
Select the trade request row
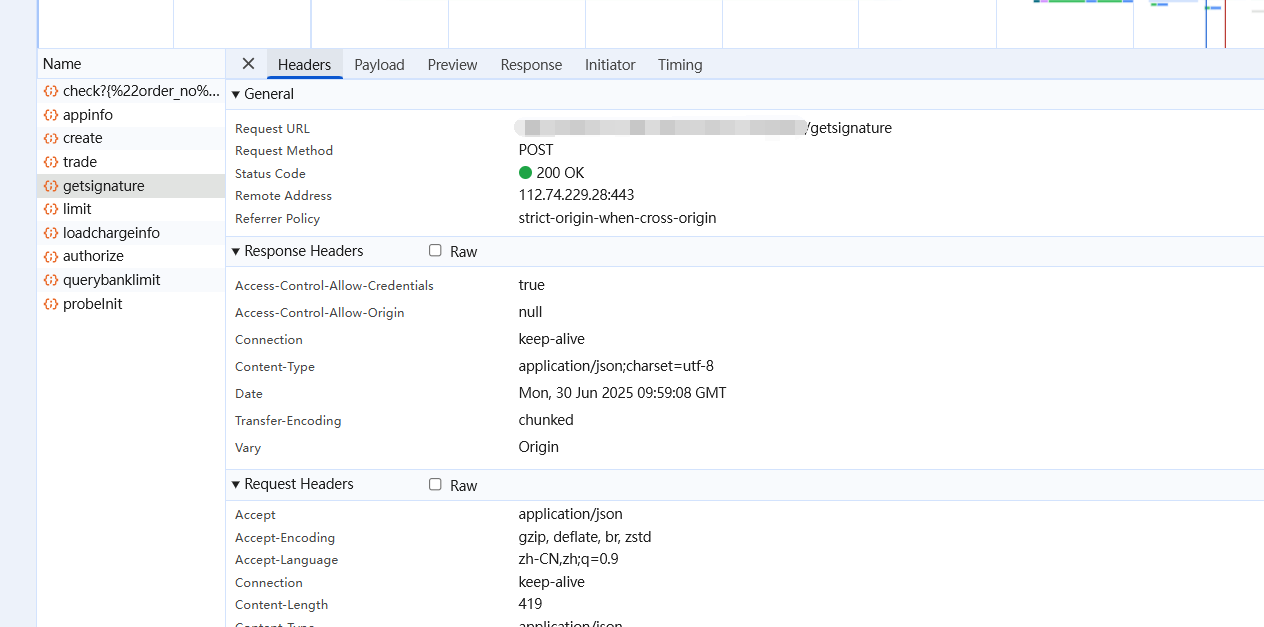click(131, 162)
